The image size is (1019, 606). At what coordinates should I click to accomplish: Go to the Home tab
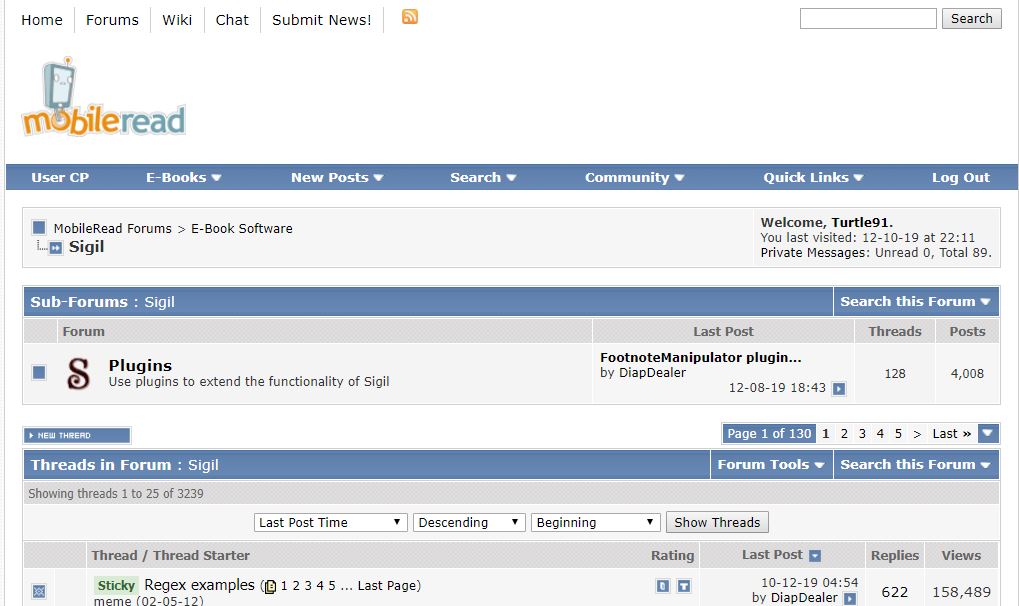tap(42, 20)
